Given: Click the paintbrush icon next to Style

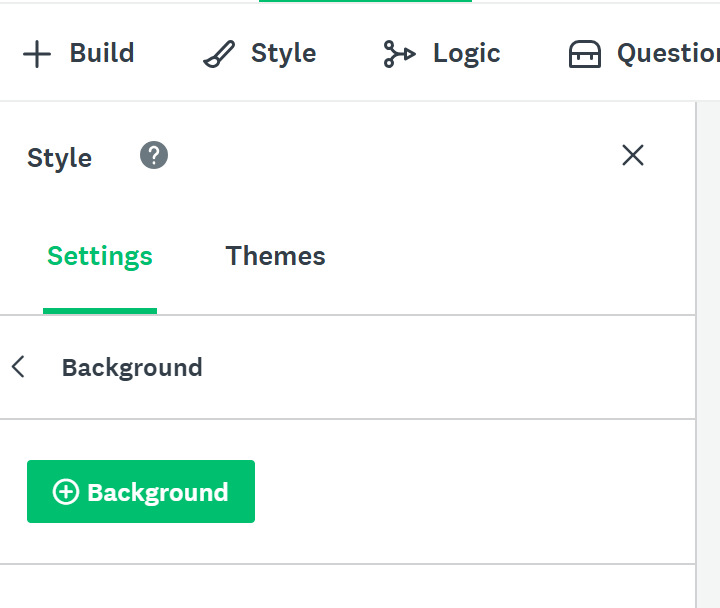Looking at the screenshot, I should click(x=218, y=54).
